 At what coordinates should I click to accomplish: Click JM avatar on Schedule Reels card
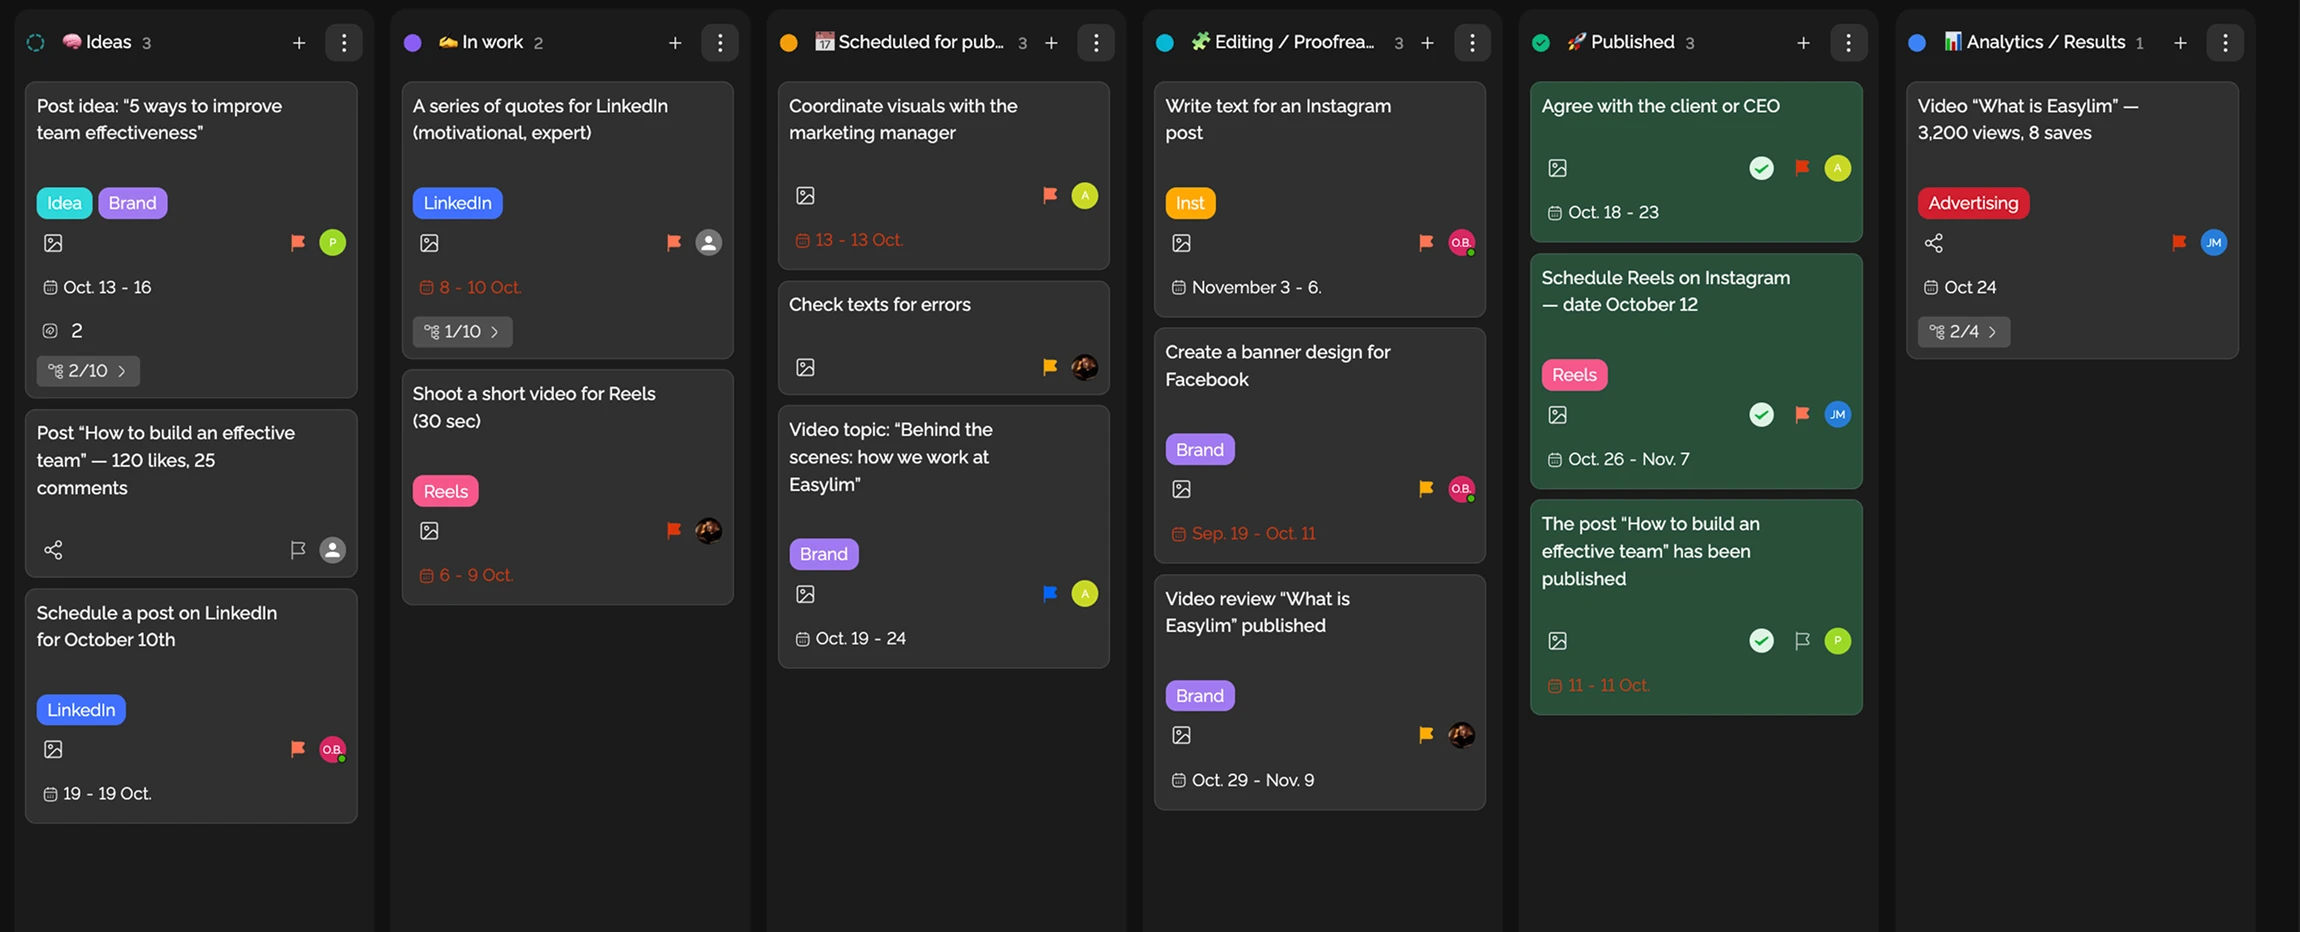[1837, 415]
